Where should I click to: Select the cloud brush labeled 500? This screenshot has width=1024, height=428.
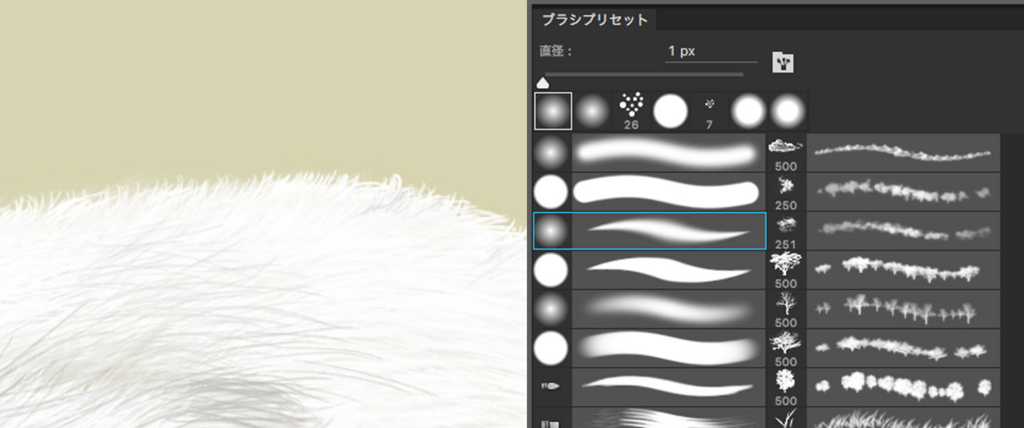tap(786, 153)
